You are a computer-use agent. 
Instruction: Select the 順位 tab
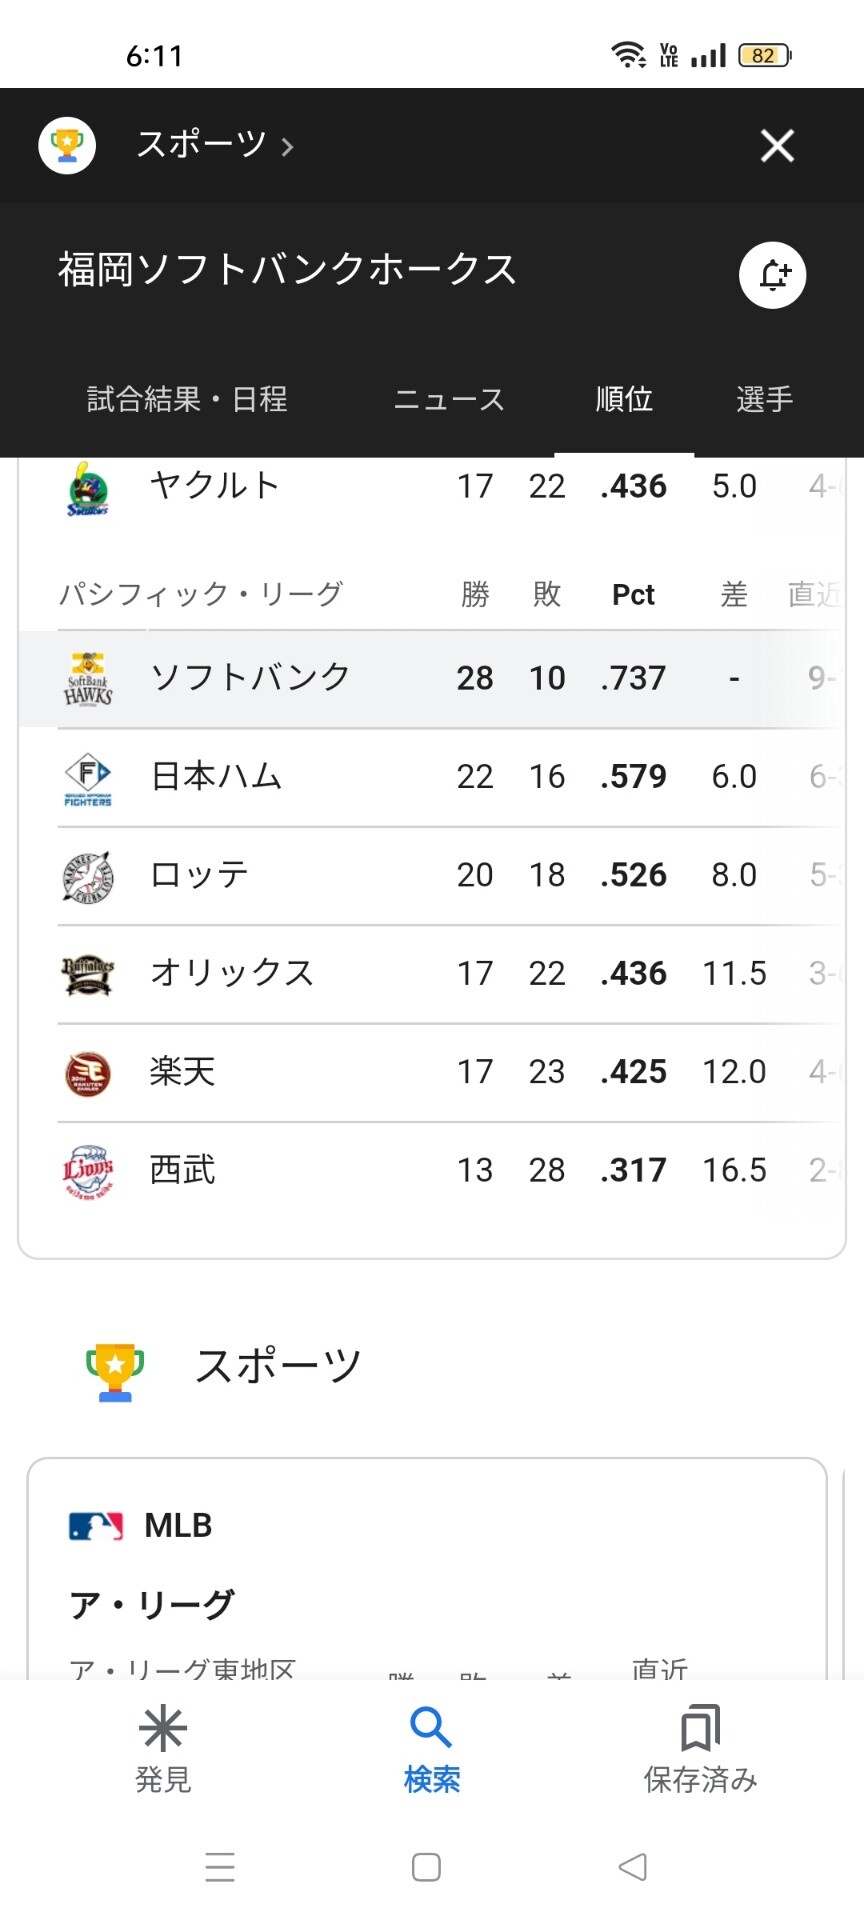624,399
